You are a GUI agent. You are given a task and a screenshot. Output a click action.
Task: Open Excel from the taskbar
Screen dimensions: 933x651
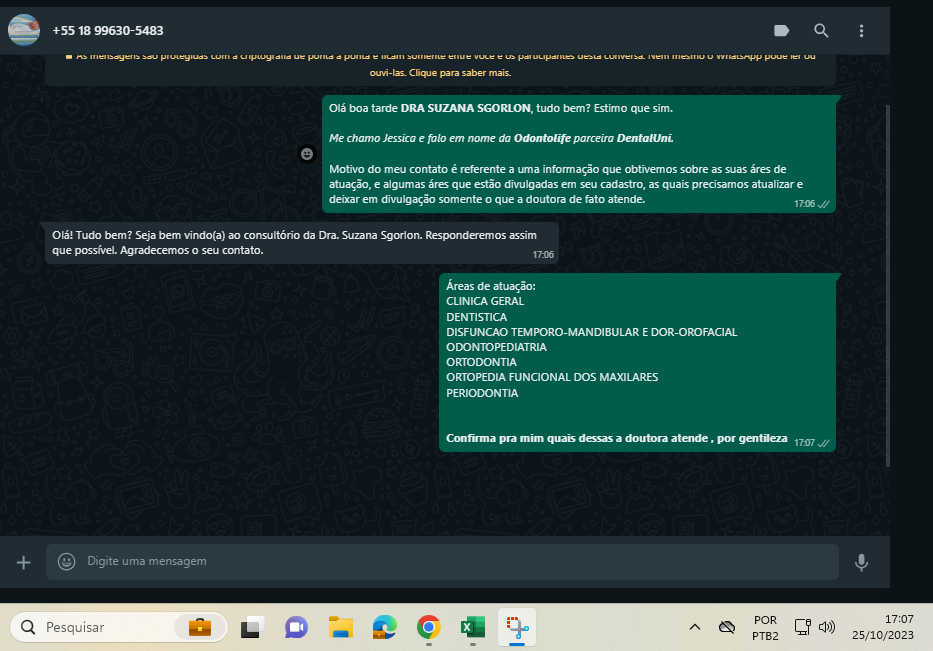471,627
